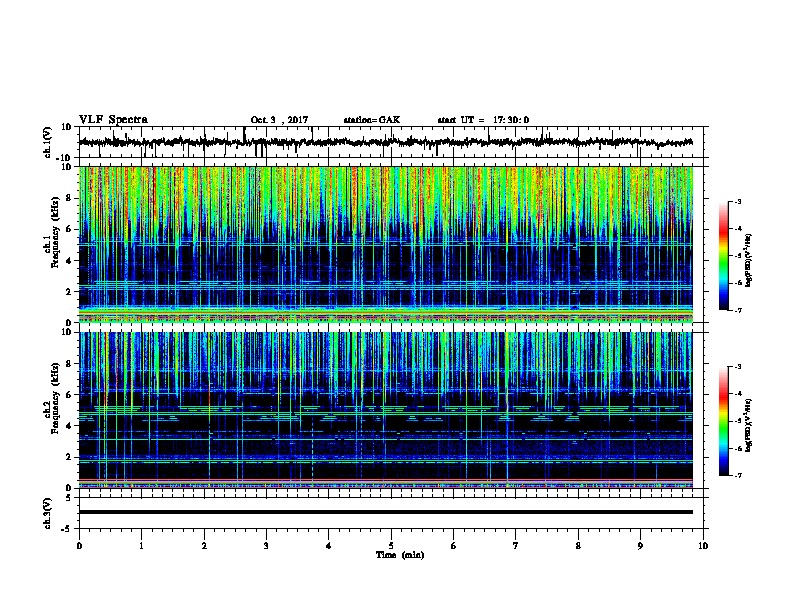Click time axis tick label "0"

click(79, 546)
